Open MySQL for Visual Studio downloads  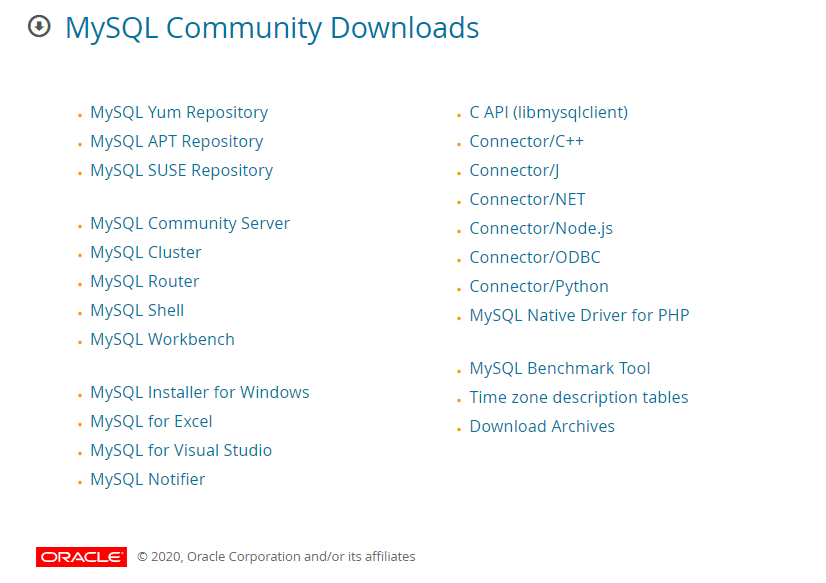181,450
